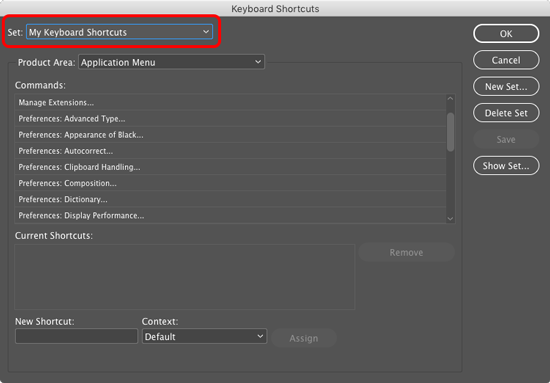550x383 pixels.
Task: Click the New Set... button
Action: click(506, 86)
